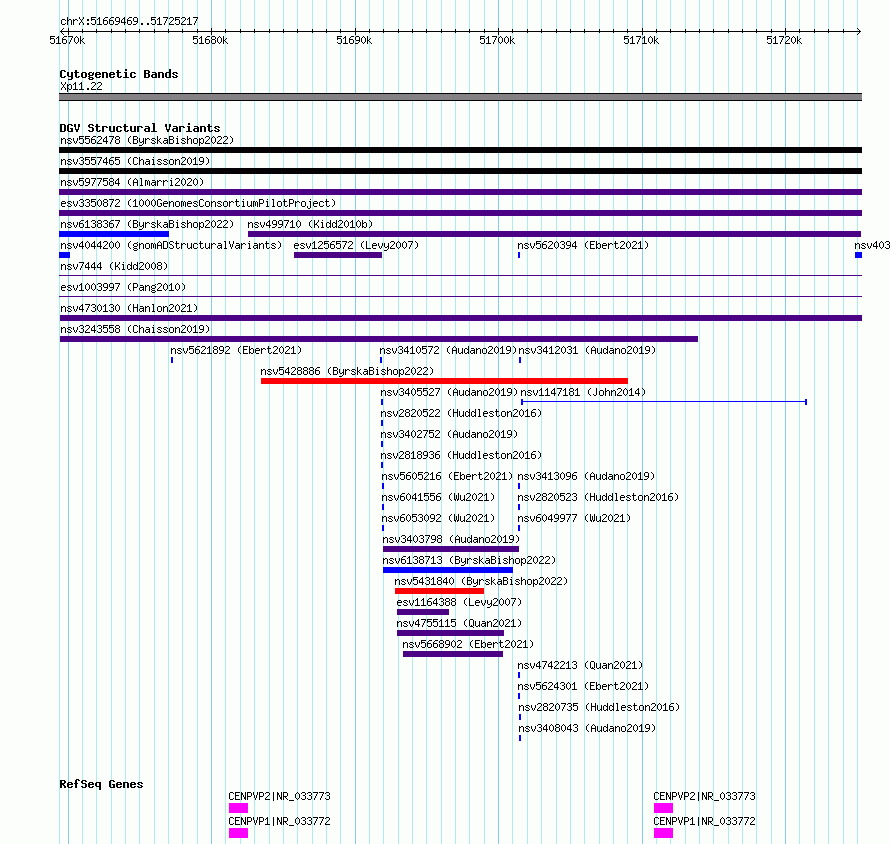Click nsv3413096 (Audano2019) label

coord(586,476)
